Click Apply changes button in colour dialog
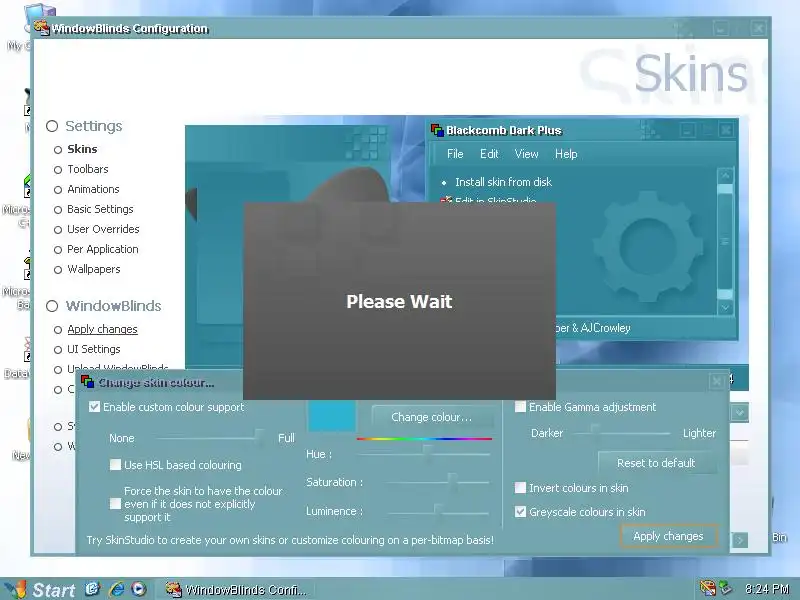This screenshot has height=600, width=800. [668, 536]
